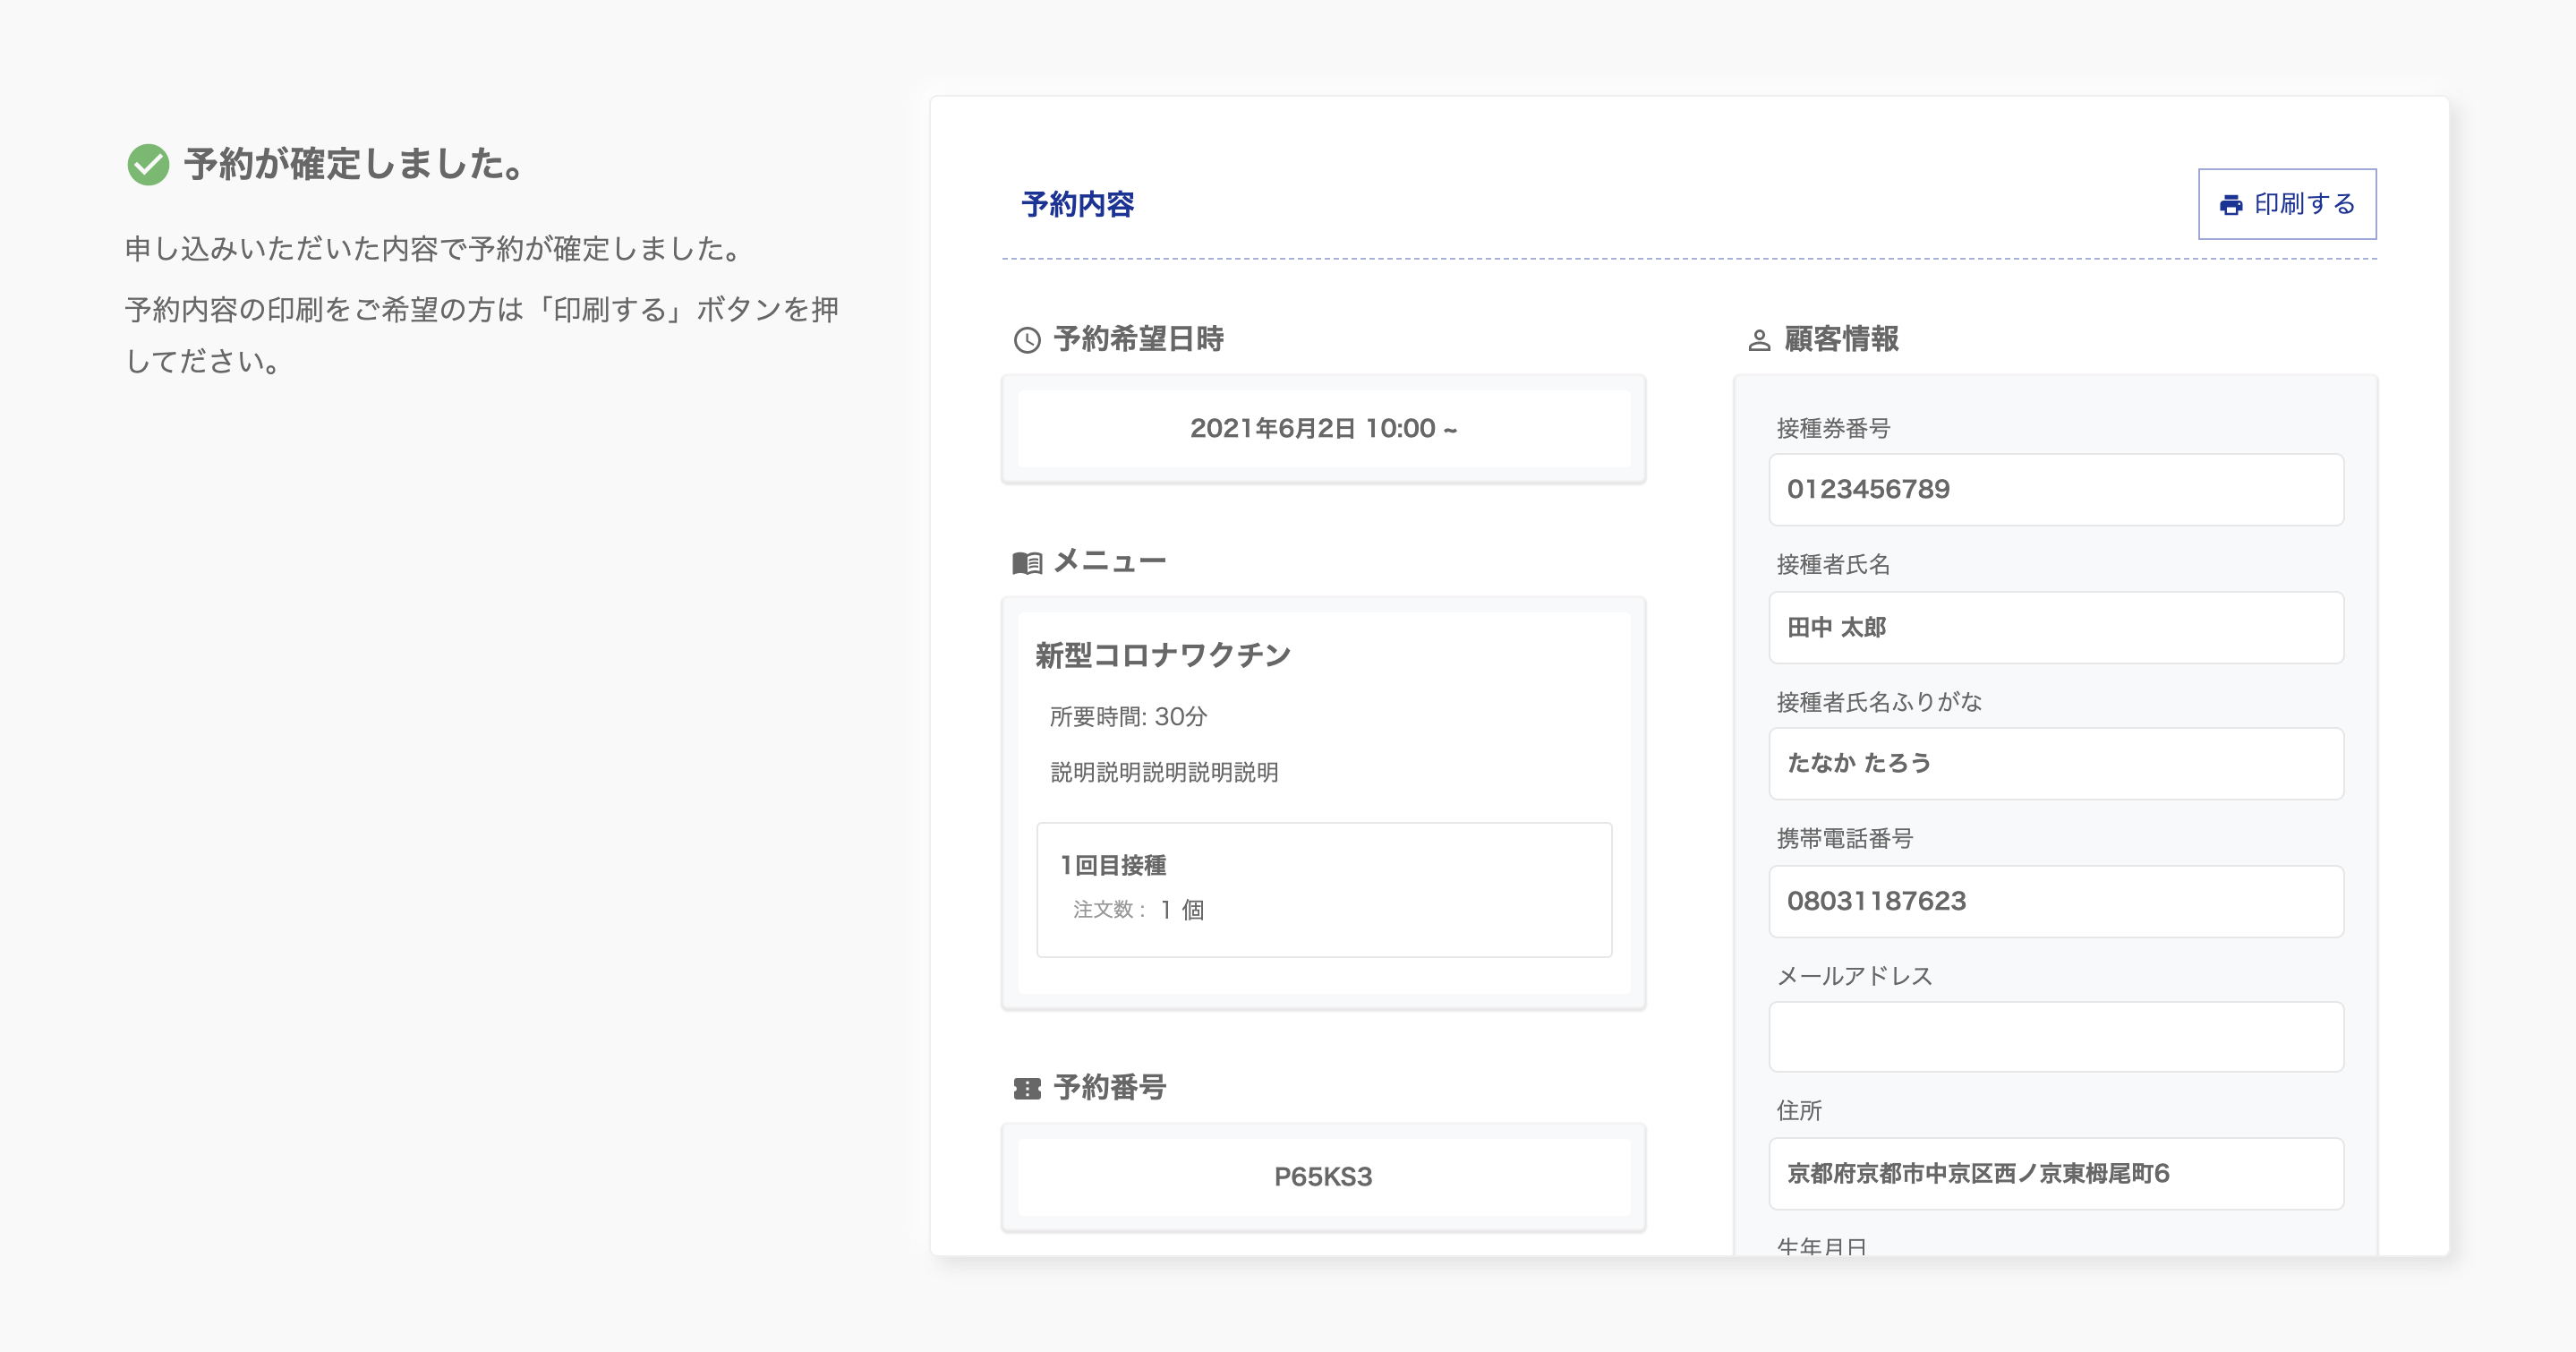Click the reservation date 2021年6月2日 10:00 box
The width and height of the screenshot is (2576, 1352).
[1323, 429]
